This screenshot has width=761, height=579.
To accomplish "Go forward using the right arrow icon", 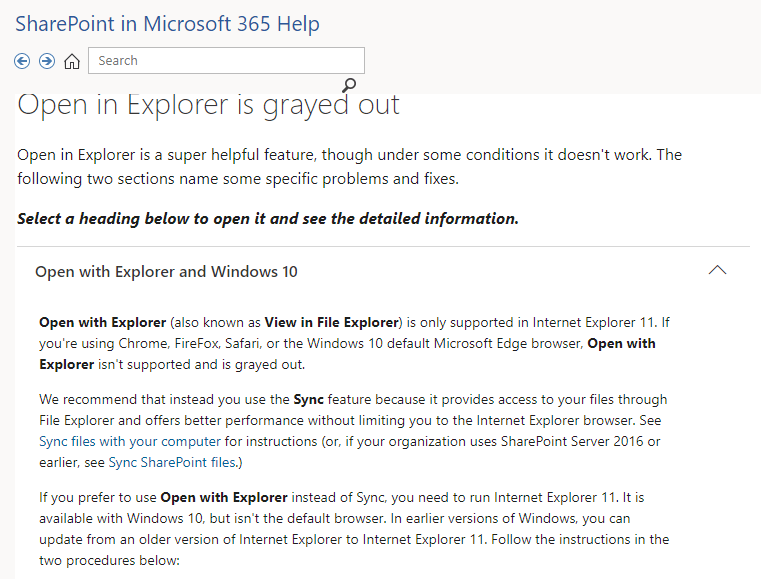I will pyautogui.click(x=47, y=61).
